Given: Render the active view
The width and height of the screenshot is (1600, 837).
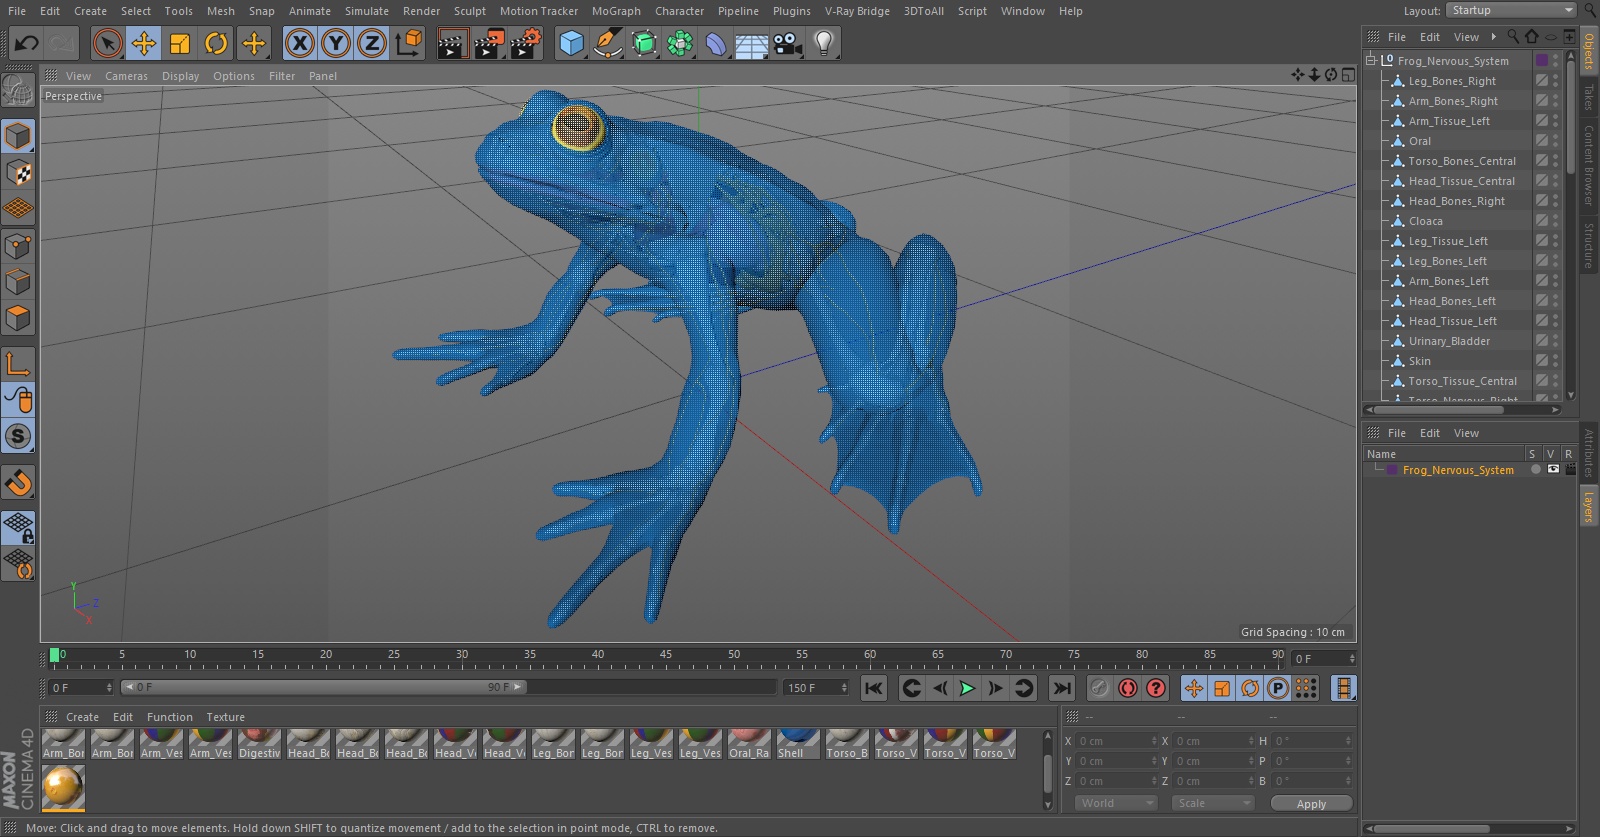Looking at the screenshot, I should (452, 43).
